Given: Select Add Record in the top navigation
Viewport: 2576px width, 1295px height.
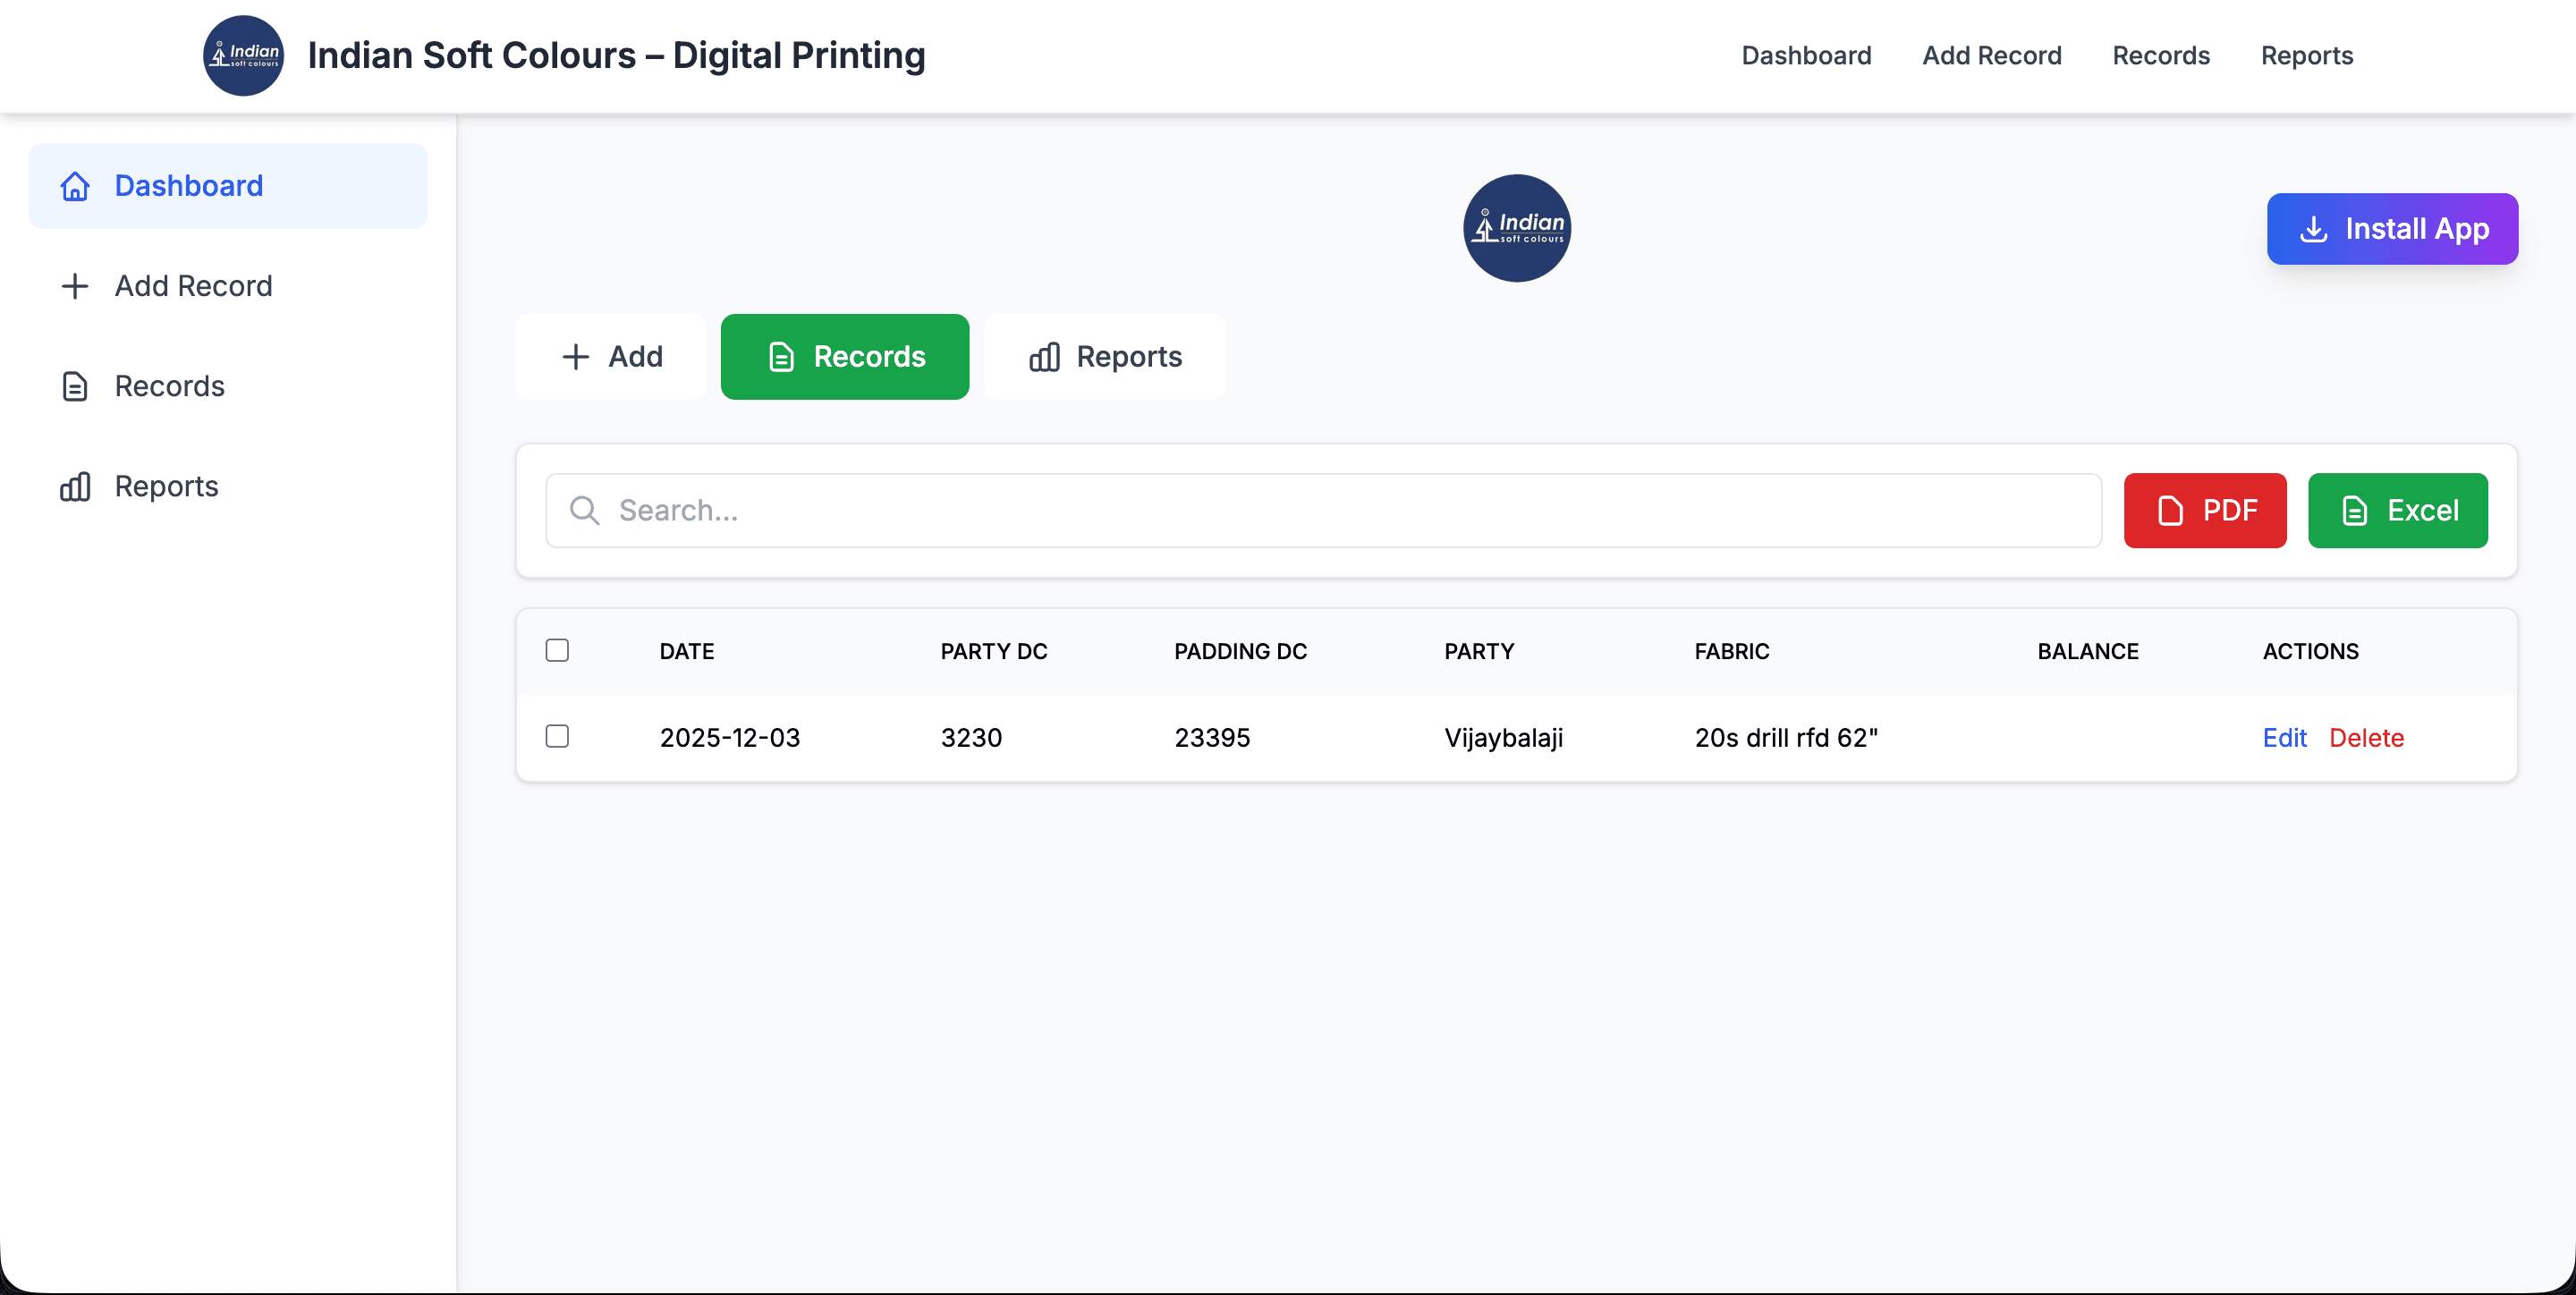Looking at the screenshot, I should 1991,55.
